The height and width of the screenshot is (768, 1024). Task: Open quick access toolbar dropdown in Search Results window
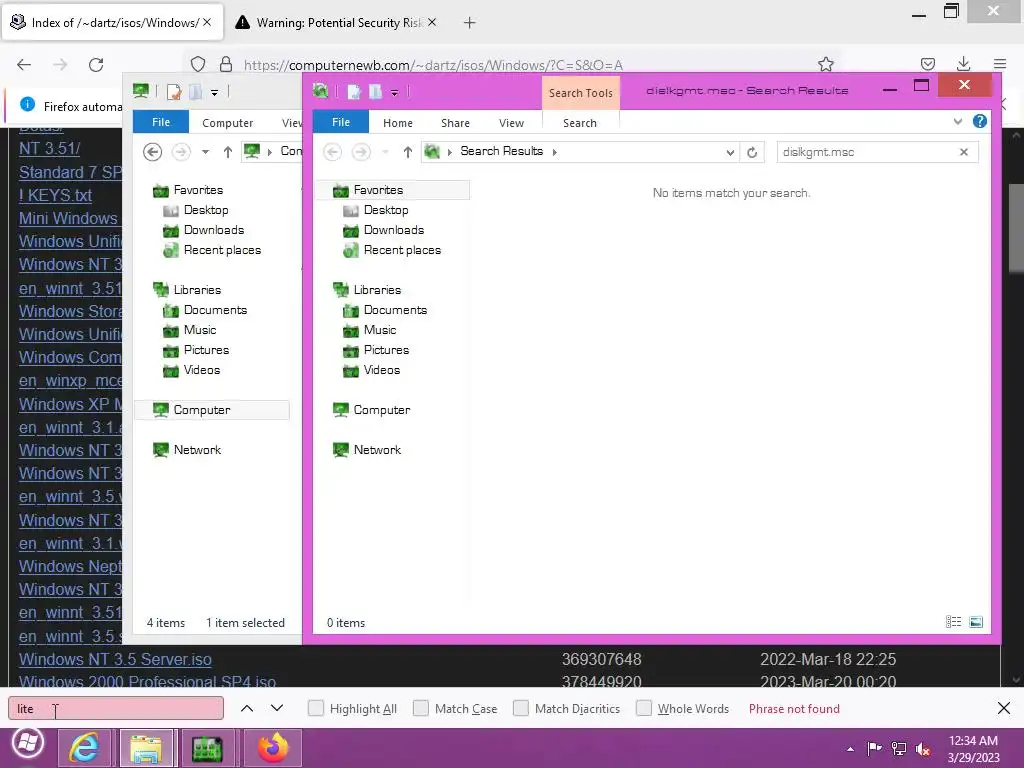(x=394, y=93)
